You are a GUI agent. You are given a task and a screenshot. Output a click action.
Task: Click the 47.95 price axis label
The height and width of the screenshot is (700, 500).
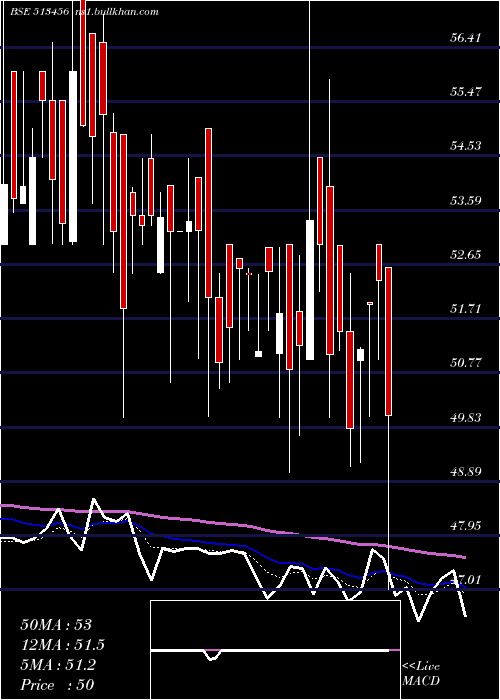pyautogui.click(x=465, y=526)
